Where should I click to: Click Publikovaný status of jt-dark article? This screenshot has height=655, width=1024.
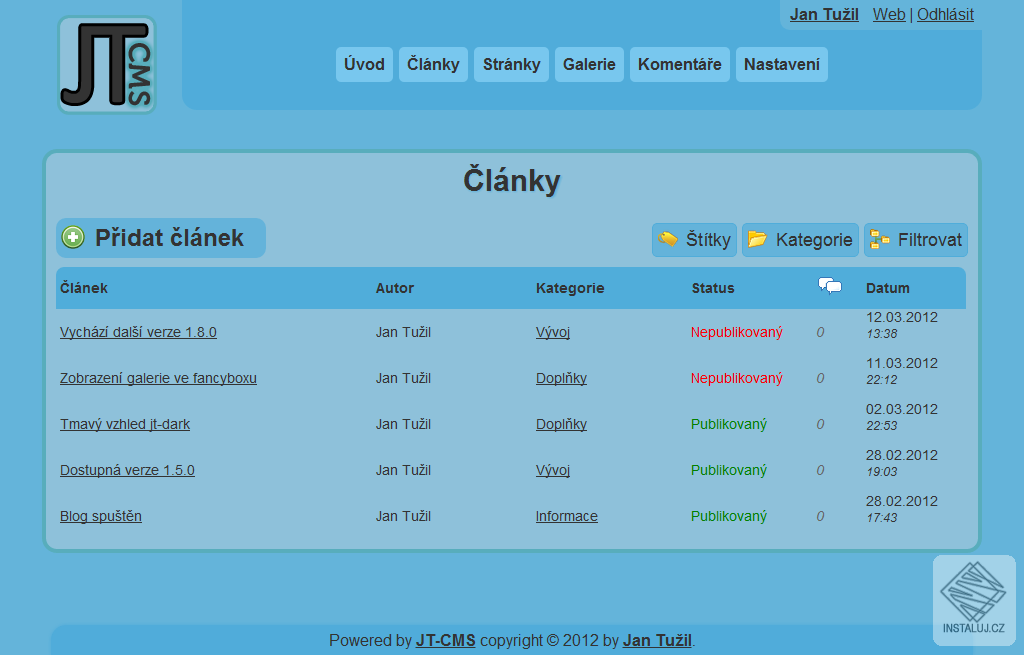[x=729, y=424]
